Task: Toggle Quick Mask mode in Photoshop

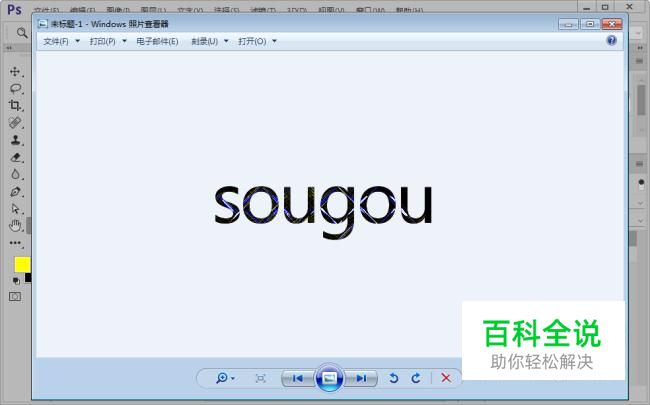Action: click(x=15, y=296)
